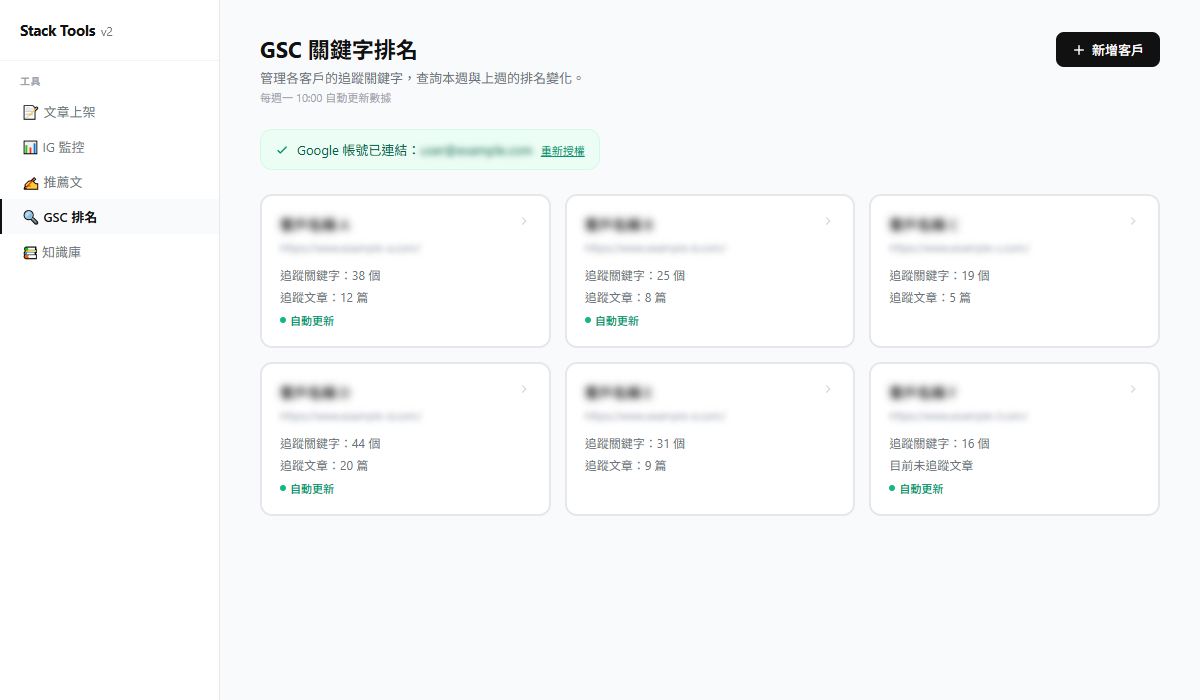
Task: Open chevron on the 25-keyword client card
Action: 828,221
